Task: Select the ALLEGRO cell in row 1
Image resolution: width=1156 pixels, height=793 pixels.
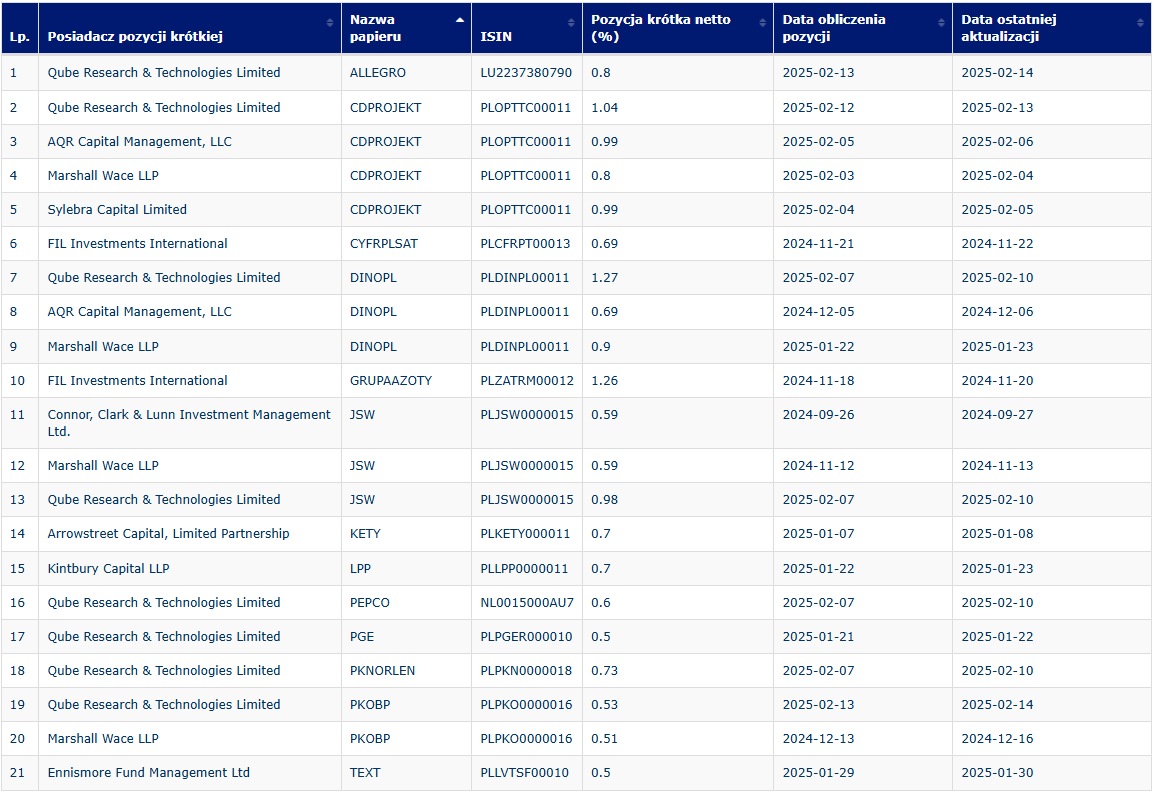Action: [x=378, y=73]
